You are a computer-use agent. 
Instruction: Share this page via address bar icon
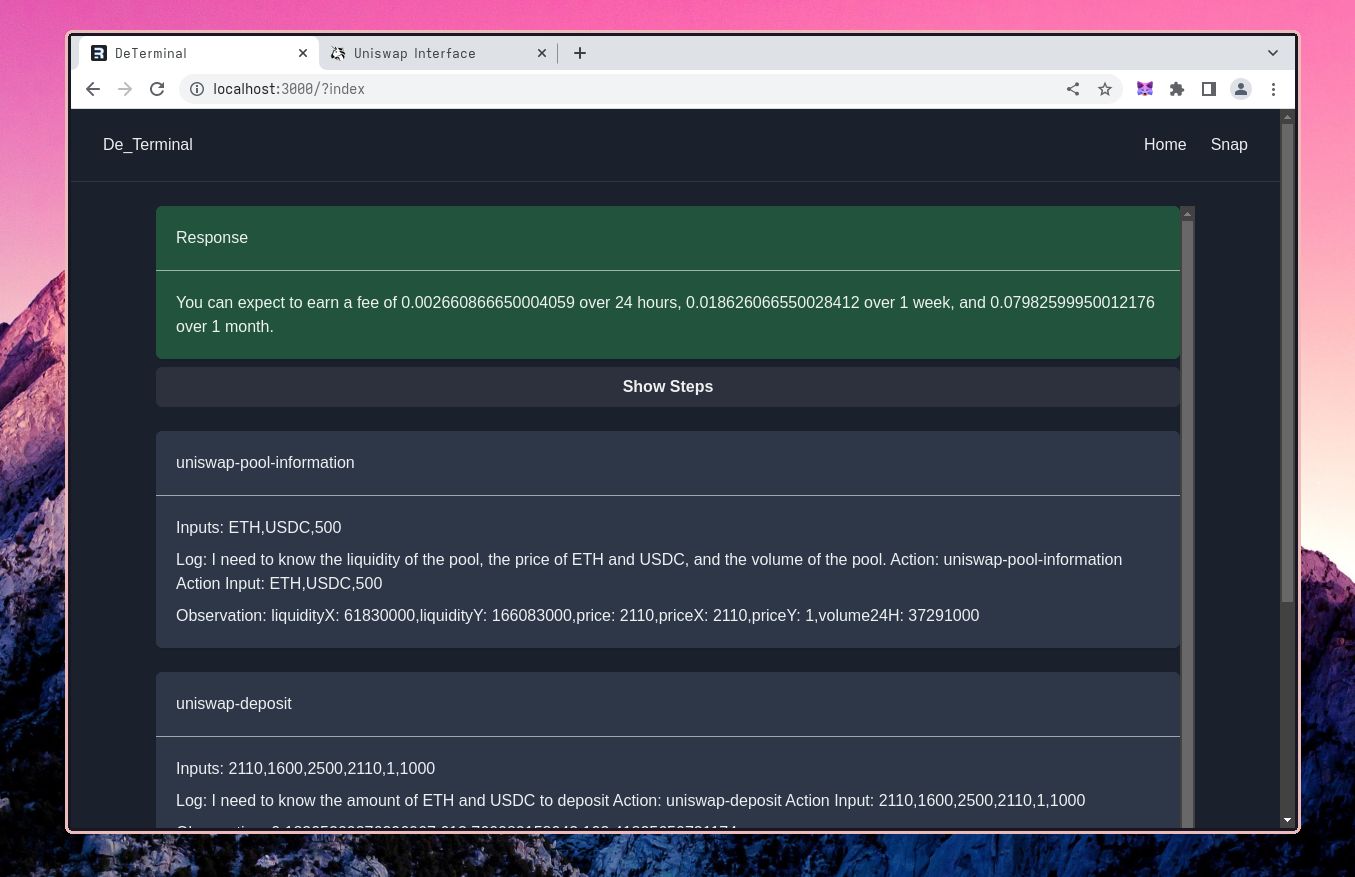(x=1073, y=89)
